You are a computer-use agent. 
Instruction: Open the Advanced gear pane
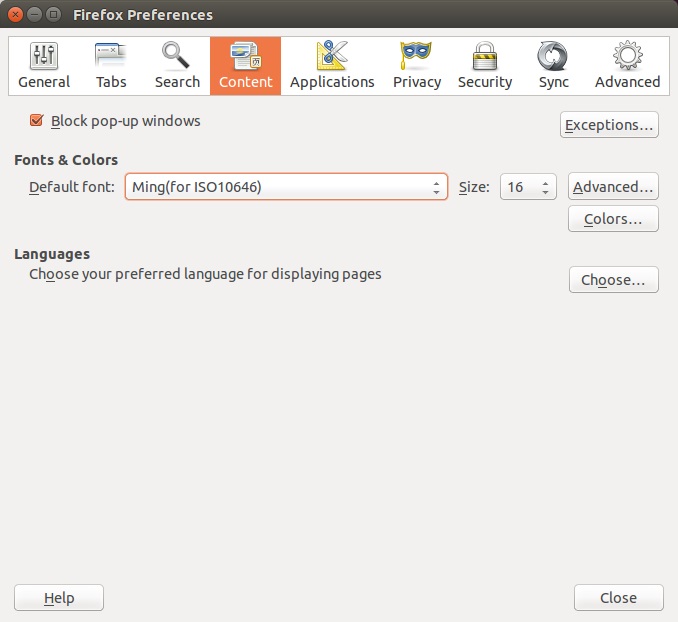627,66
